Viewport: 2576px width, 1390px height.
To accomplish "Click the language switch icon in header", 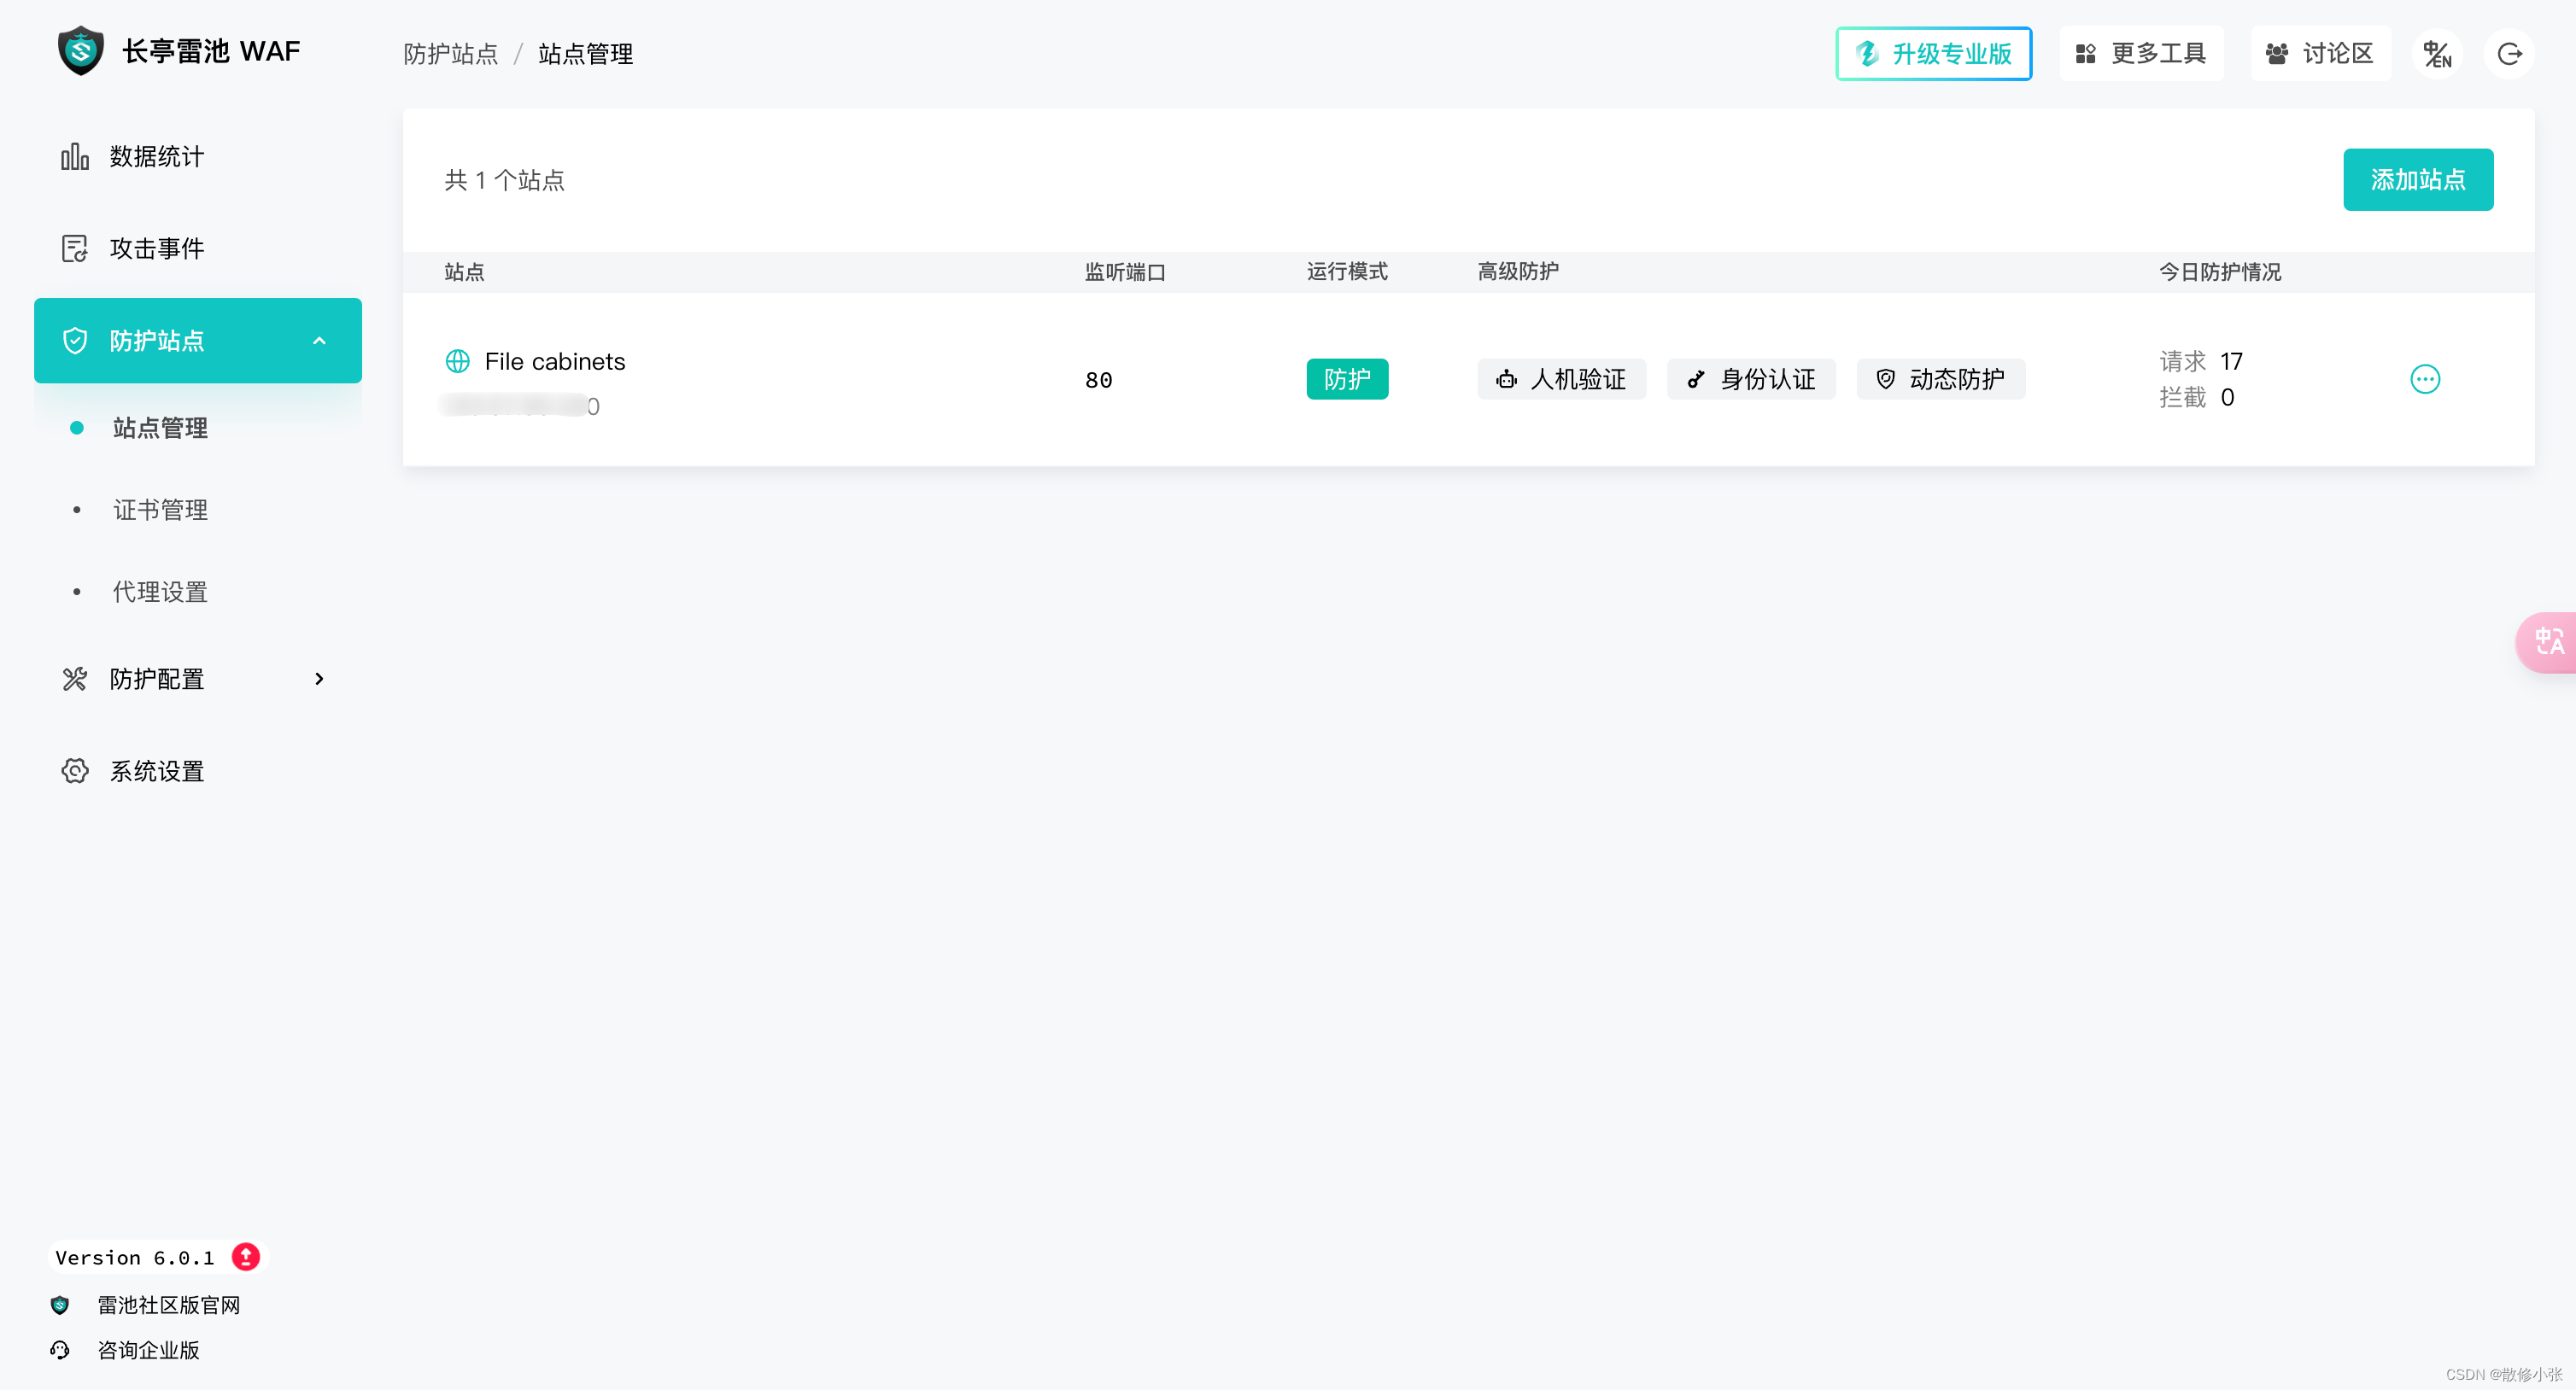I will [2436, 54].
